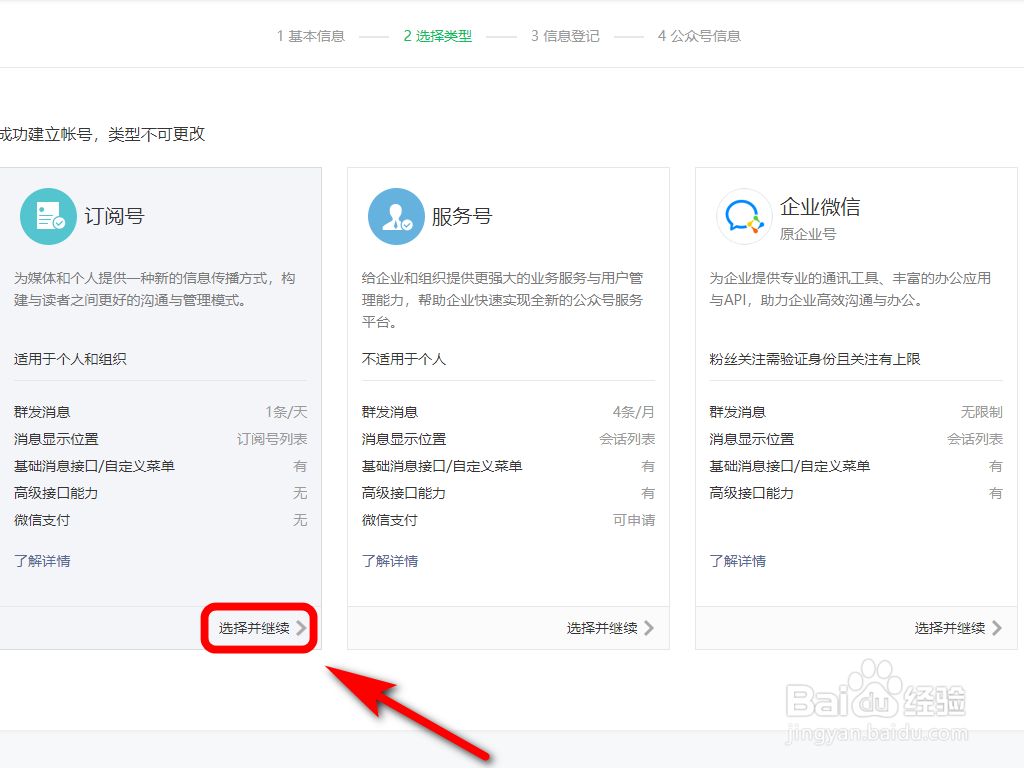This screenshot has width=1024, height=768.
Task: Click step 3 信息登记
Action: point(565,36)
